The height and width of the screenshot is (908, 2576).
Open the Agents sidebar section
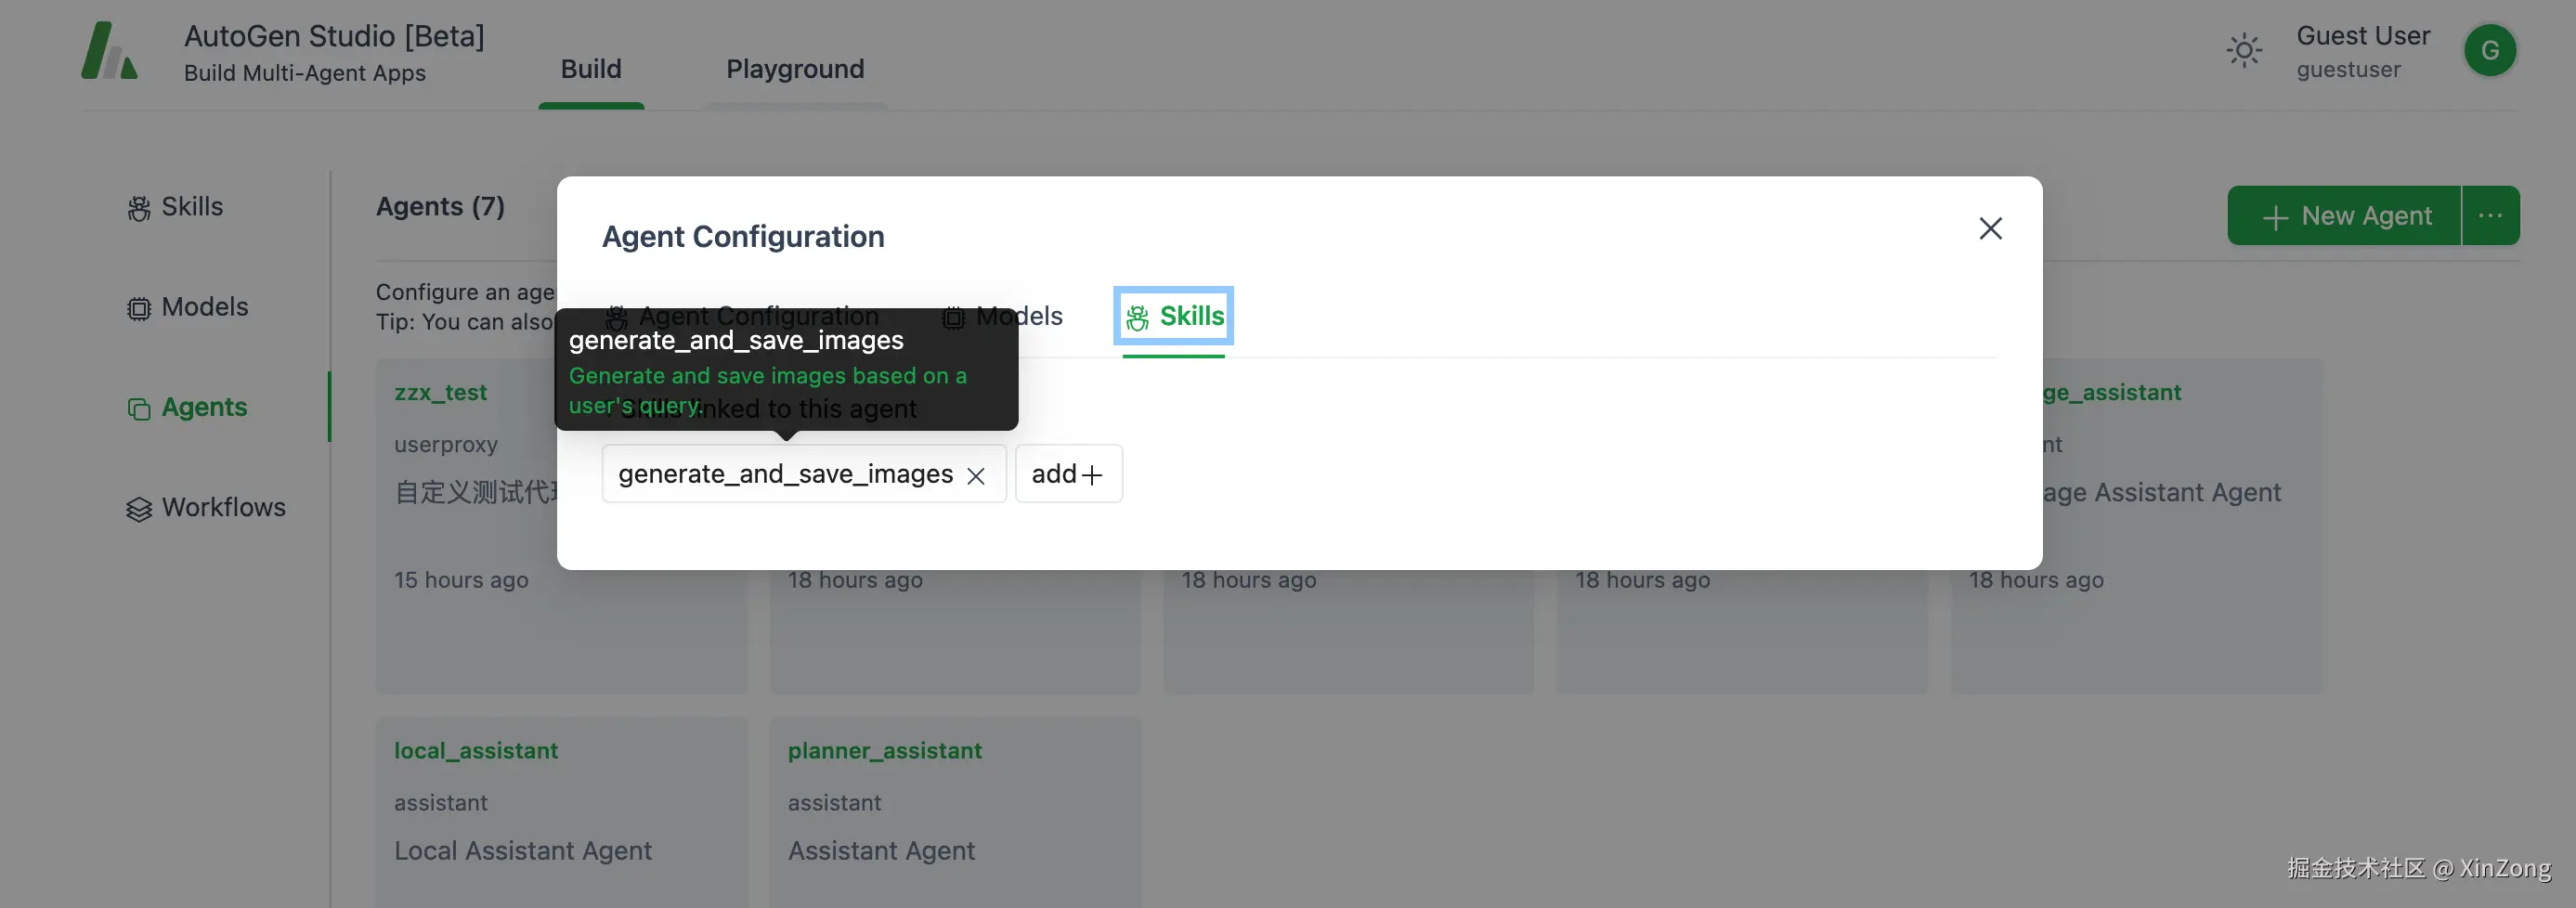pos(188,407)
